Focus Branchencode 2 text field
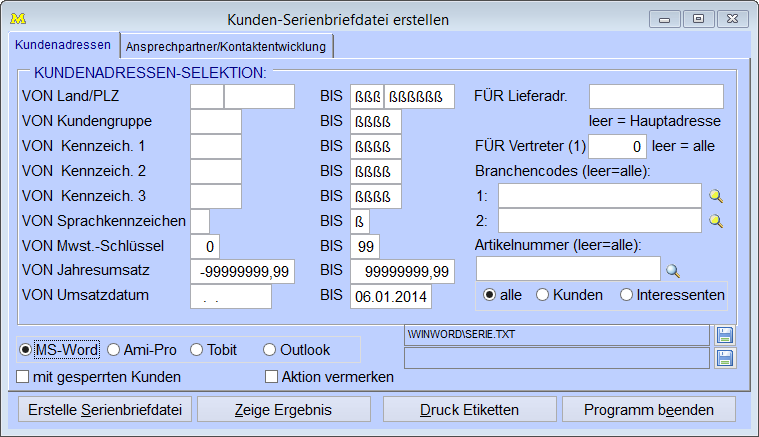Screen dimensions: 759x437 [x=600, y=221]
